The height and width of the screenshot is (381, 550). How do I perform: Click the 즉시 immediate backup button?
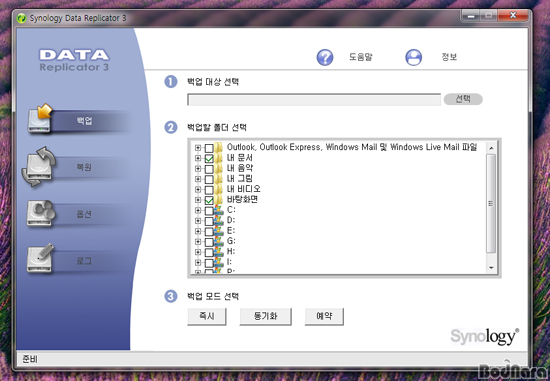(x=207, y=316)
